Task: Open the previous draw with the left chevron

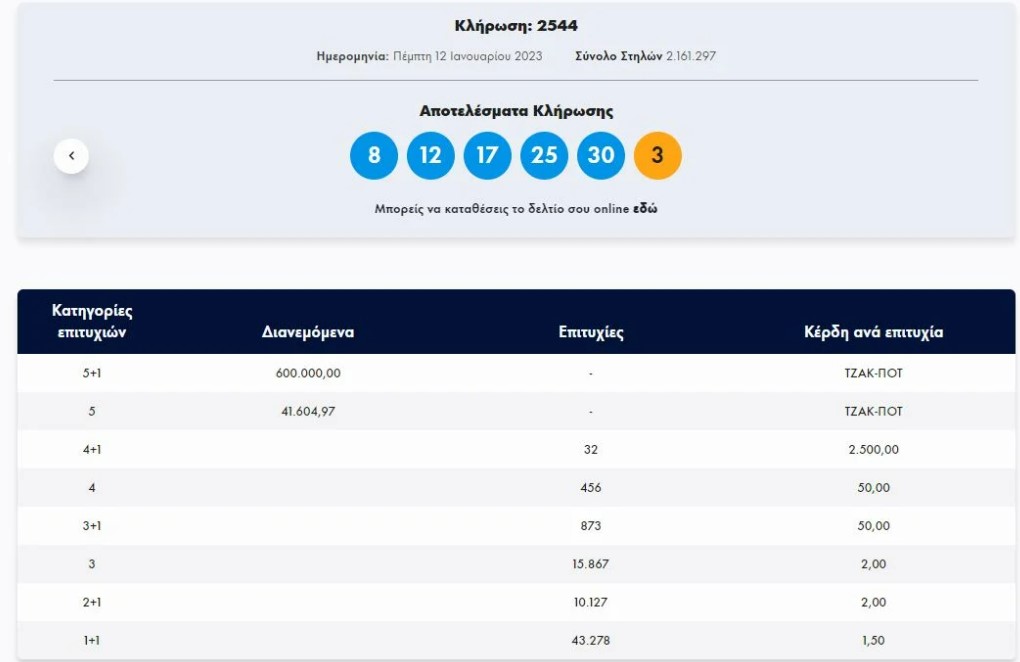Action: click(70, 155)
